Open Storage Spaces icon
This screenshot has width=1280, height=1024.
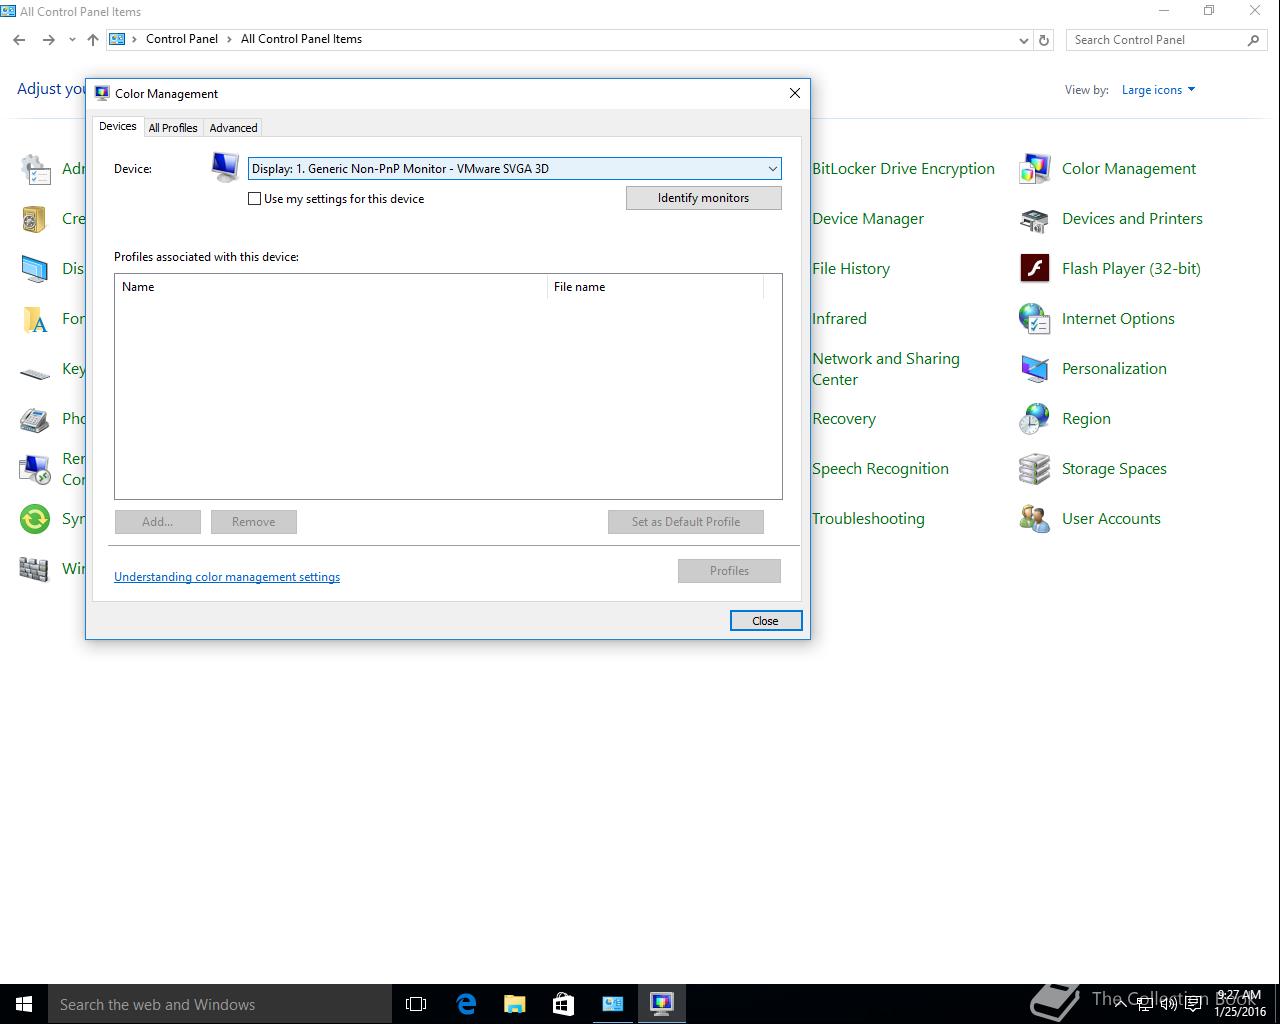coord(1034,469)
